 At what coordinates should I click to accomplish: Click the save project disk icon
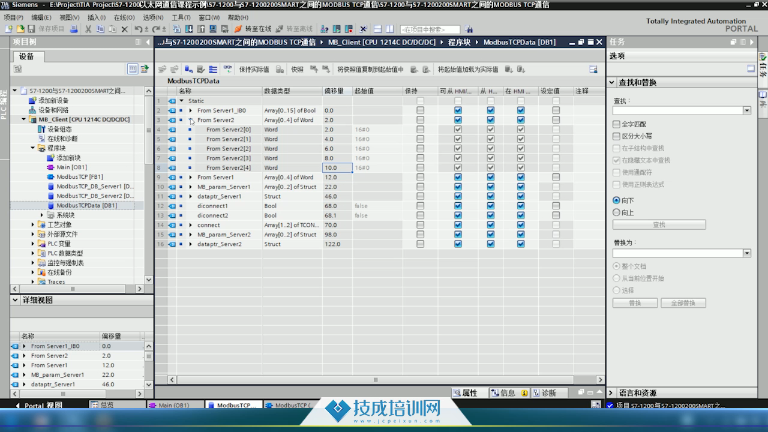click(x=31, y=29)
